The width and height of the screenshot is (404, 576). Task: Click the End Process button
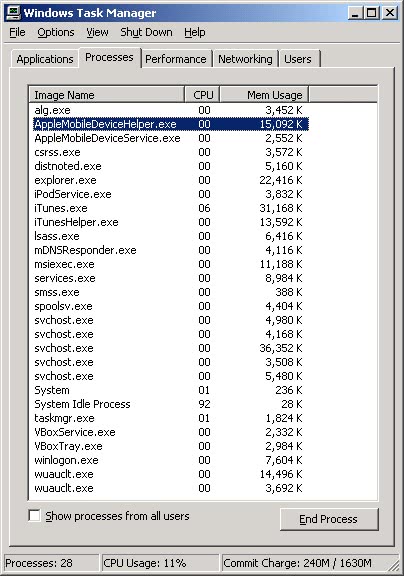pos(329,519)
